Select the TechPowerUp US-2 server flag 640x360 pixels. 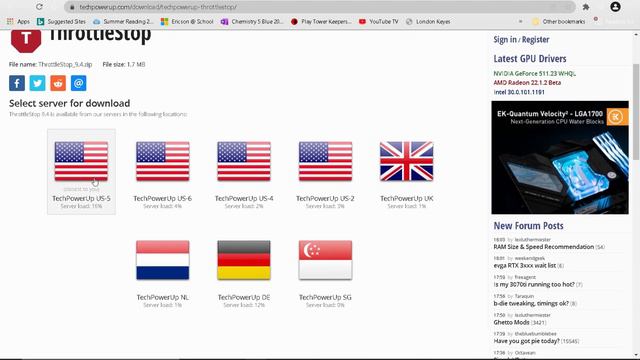point(325,161)
